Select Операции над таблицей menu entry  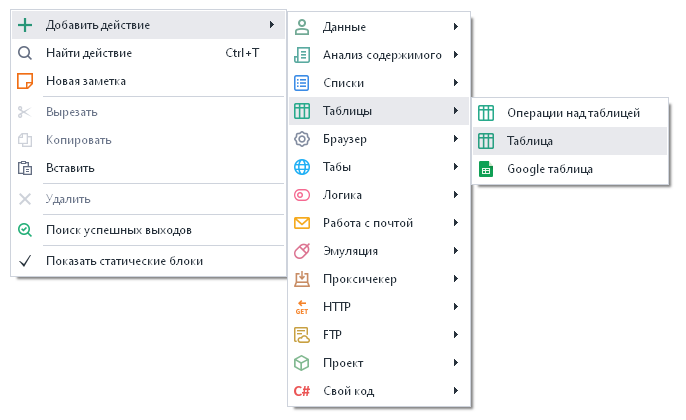(x=573, y=113)
